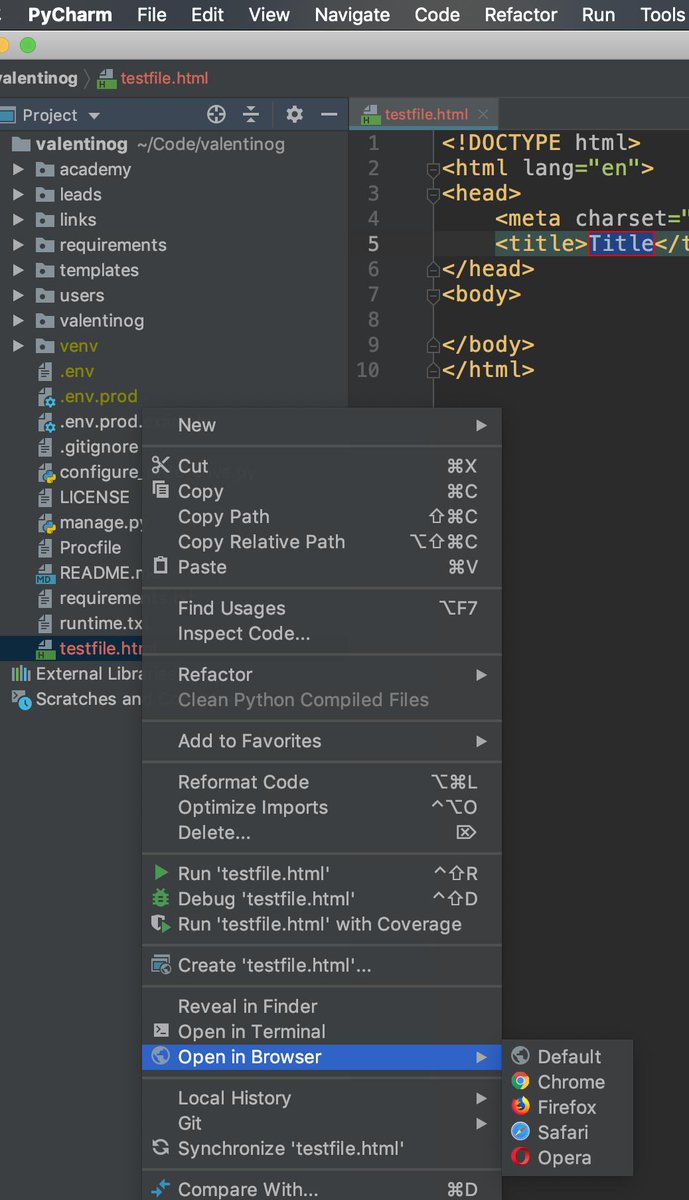Click the locate/scroll-from-source target icon
The width and height of the screenshot is (689, 1200).
pyautogui.click(x=216, y=115)
